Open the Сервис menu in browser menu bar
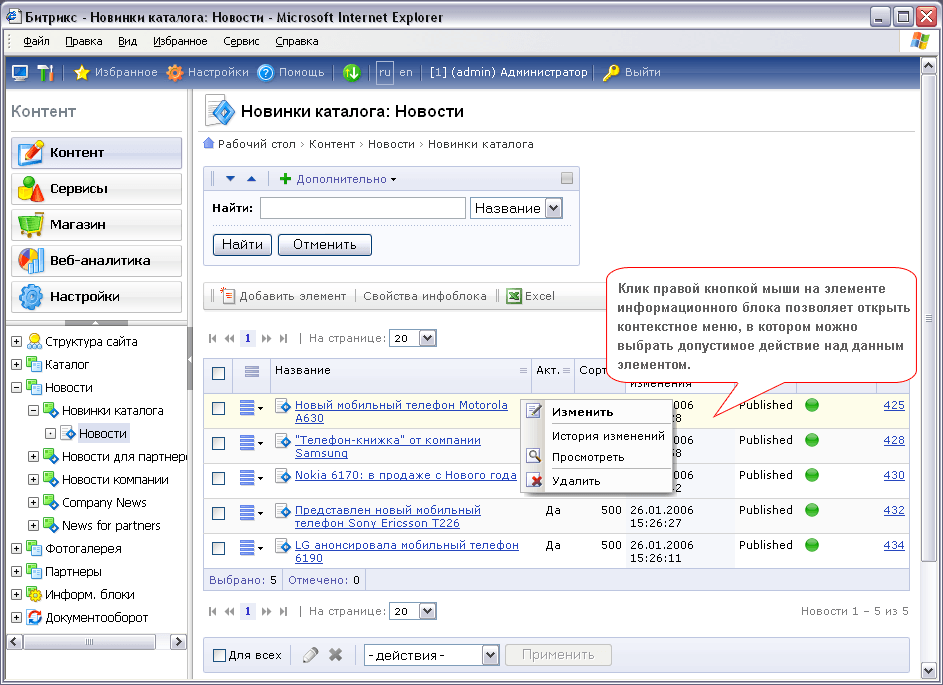This screenshot has height=685, width=943. (x=241, y=41)
